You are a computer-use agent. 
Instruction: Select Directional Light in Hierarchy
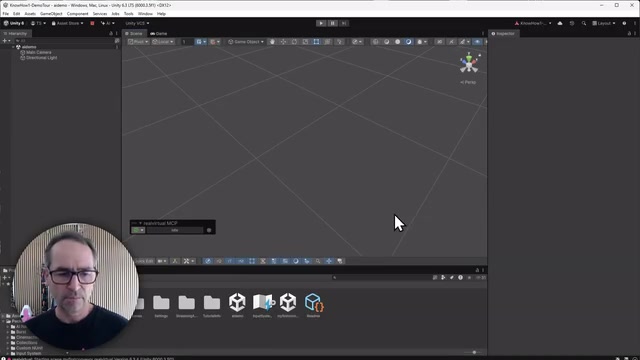coord(39,58)
